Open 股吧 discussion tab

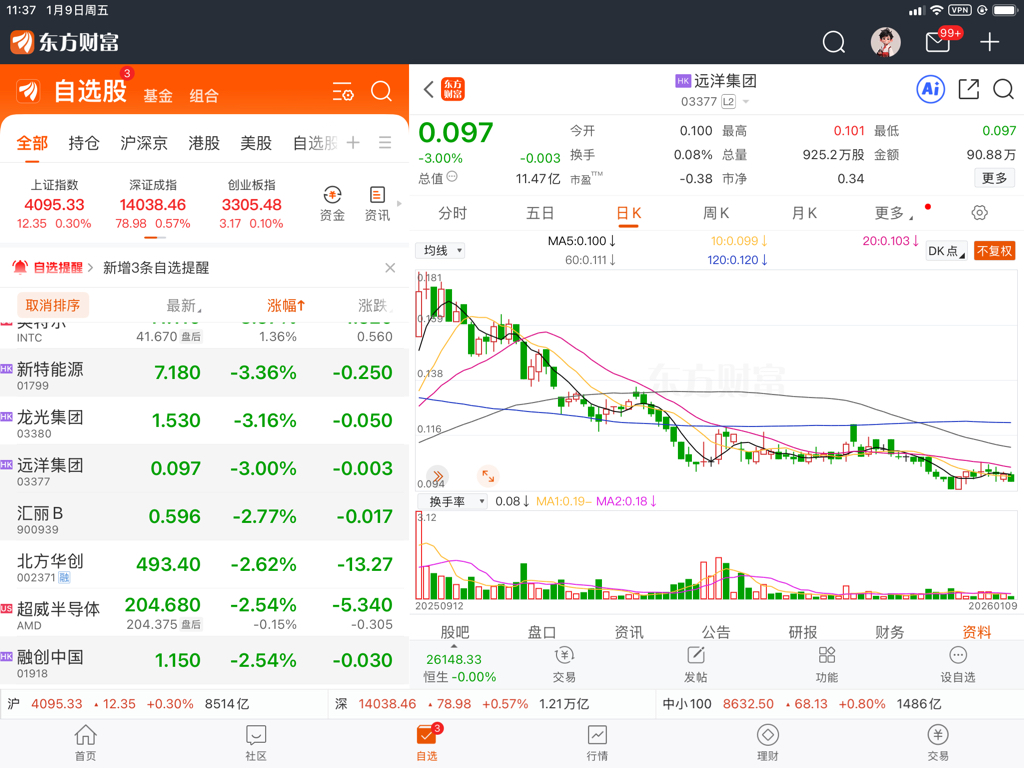(455, 632)
